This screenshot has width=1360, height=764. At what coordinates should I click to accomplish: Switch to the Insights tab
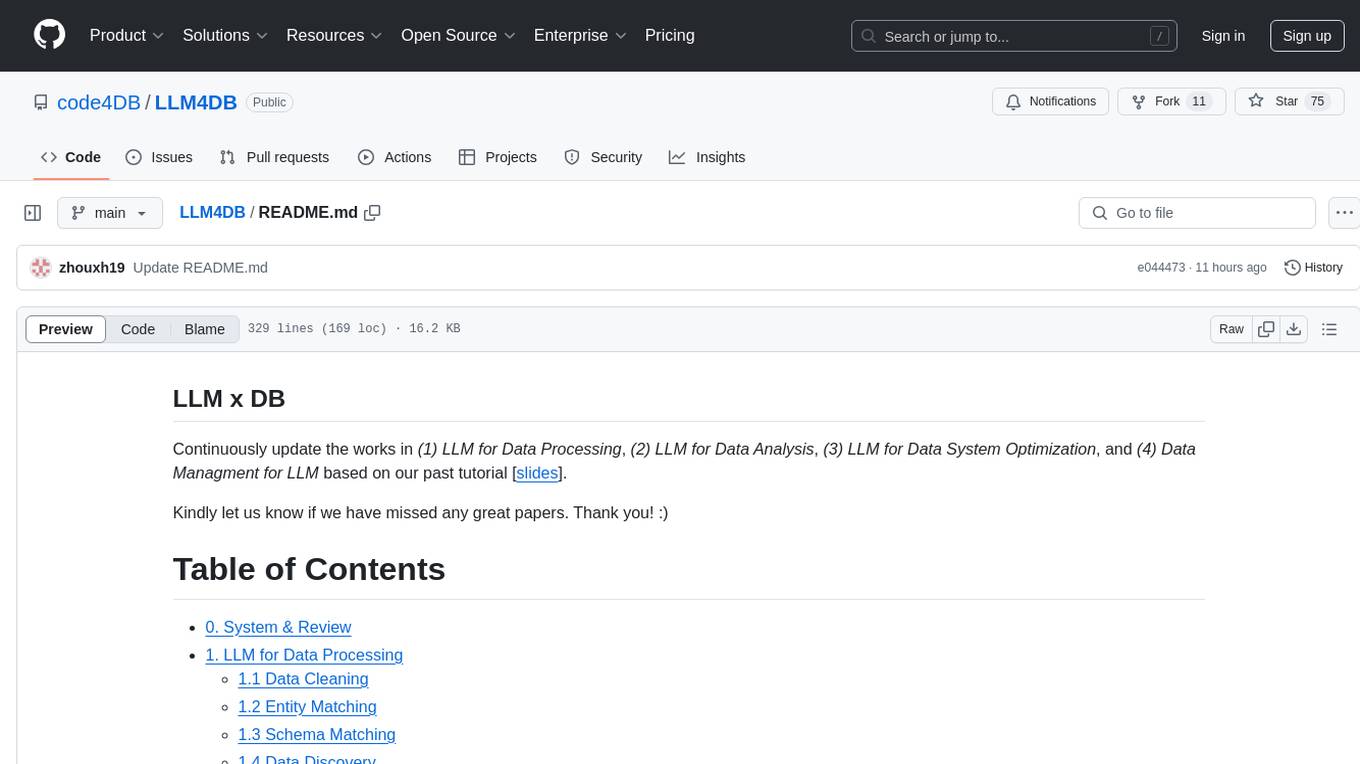pos(707,157)
